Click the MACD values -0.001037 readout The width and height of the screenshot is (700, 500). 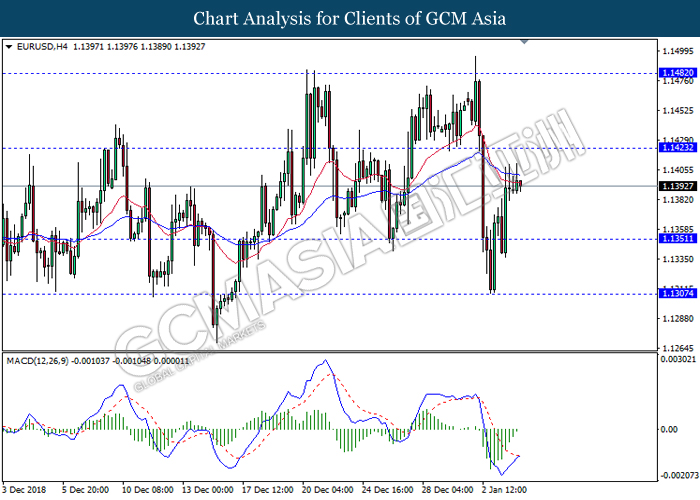coord(91,361)
